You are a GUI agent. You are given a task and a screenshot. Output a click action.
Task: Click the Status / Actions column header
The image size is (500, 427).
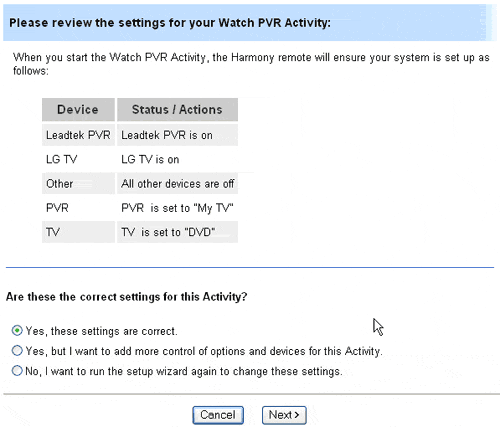[177, 110]
